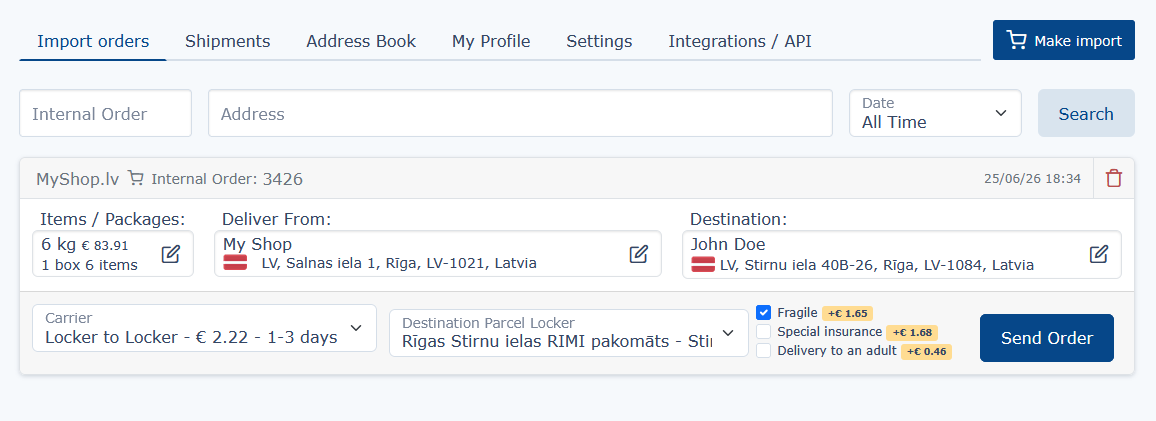Click into the Address search field

(x=520, y=113)
